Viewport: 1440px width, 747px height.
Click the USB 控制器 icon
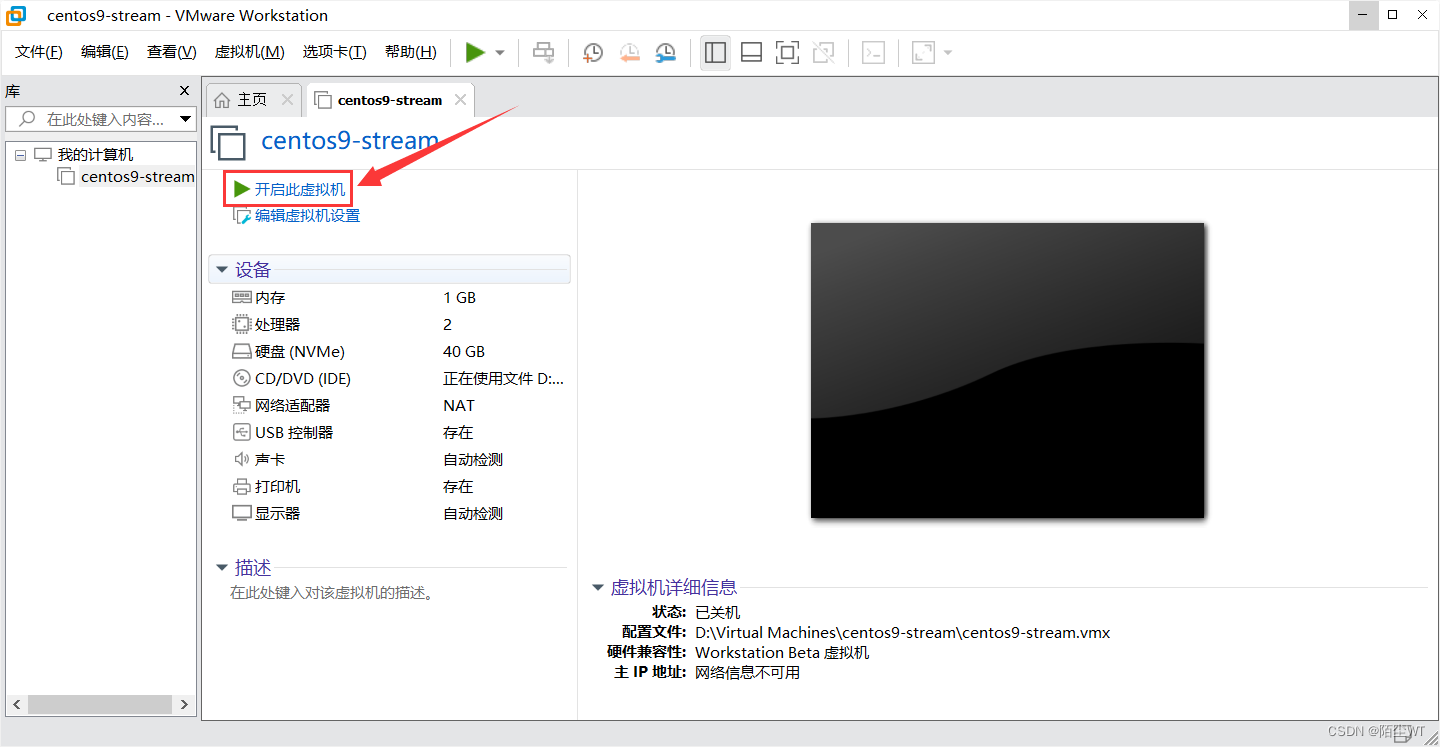241,433
